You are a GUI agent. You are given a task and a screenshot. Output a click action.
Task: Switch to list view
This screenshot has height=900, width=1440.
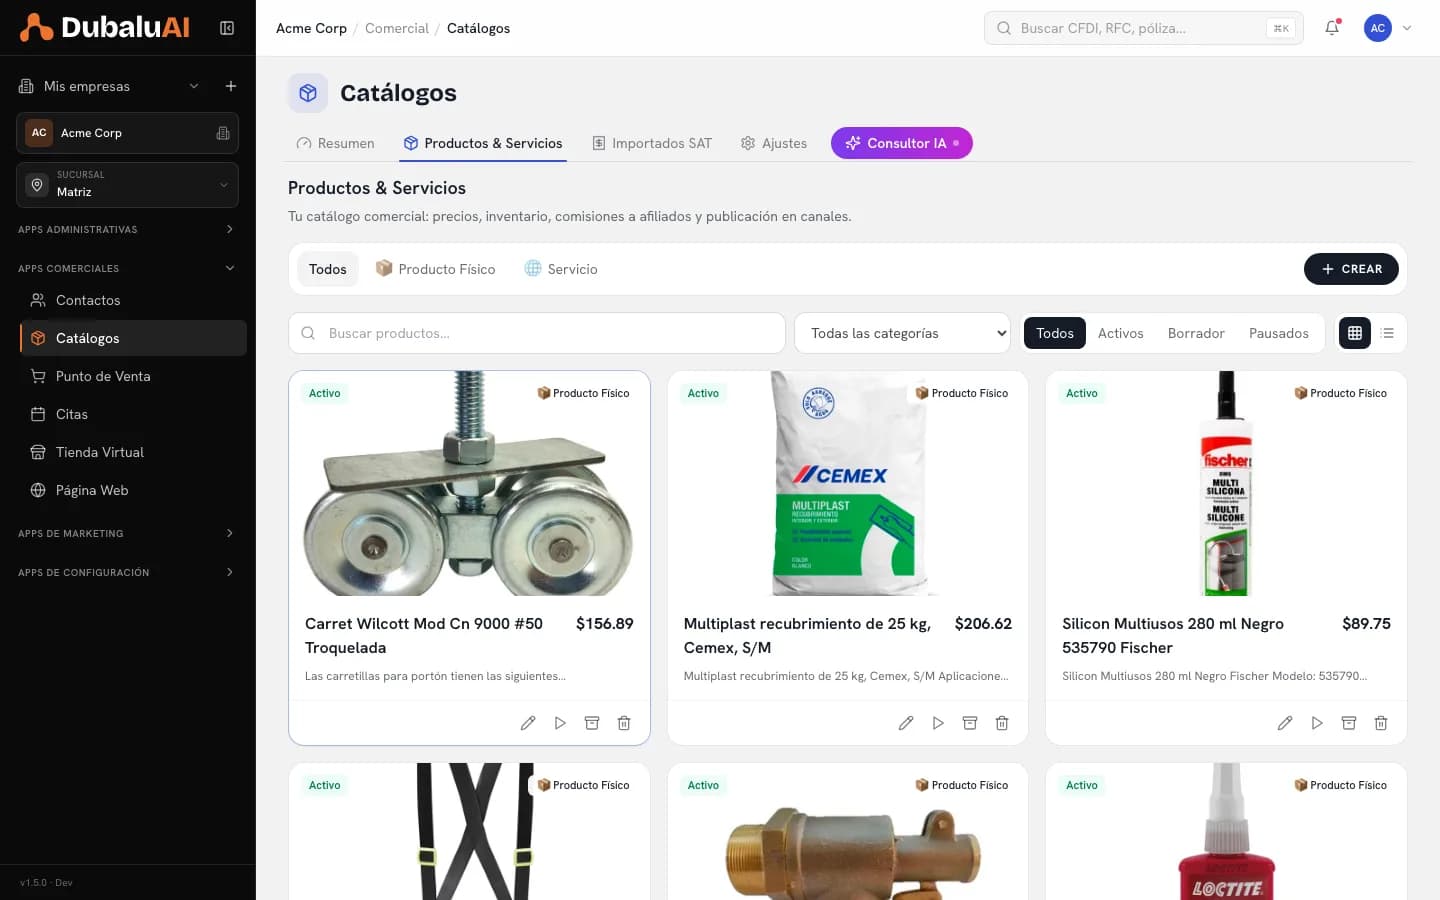tap(1387, 333)
